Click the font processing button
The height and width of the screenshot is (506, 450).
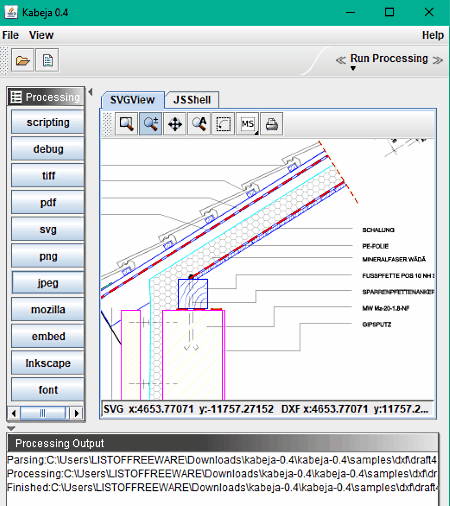(48, 389)
